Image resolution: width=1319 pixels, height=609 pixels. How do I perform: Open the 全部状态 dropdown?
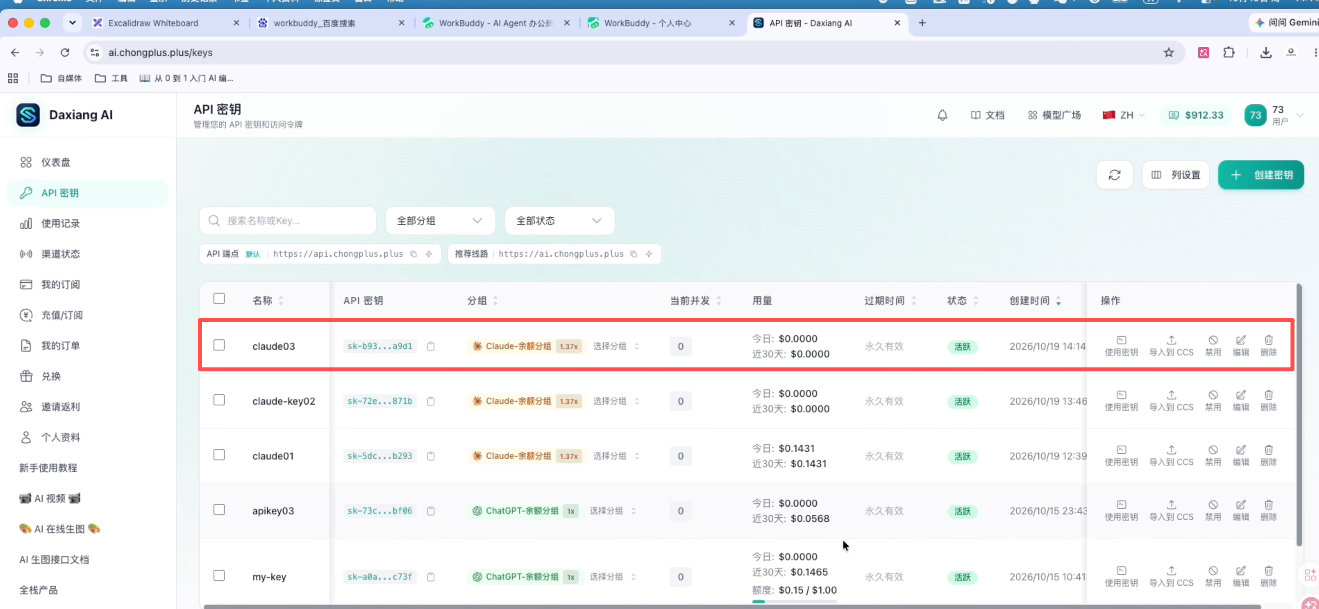tap(560, 220)
